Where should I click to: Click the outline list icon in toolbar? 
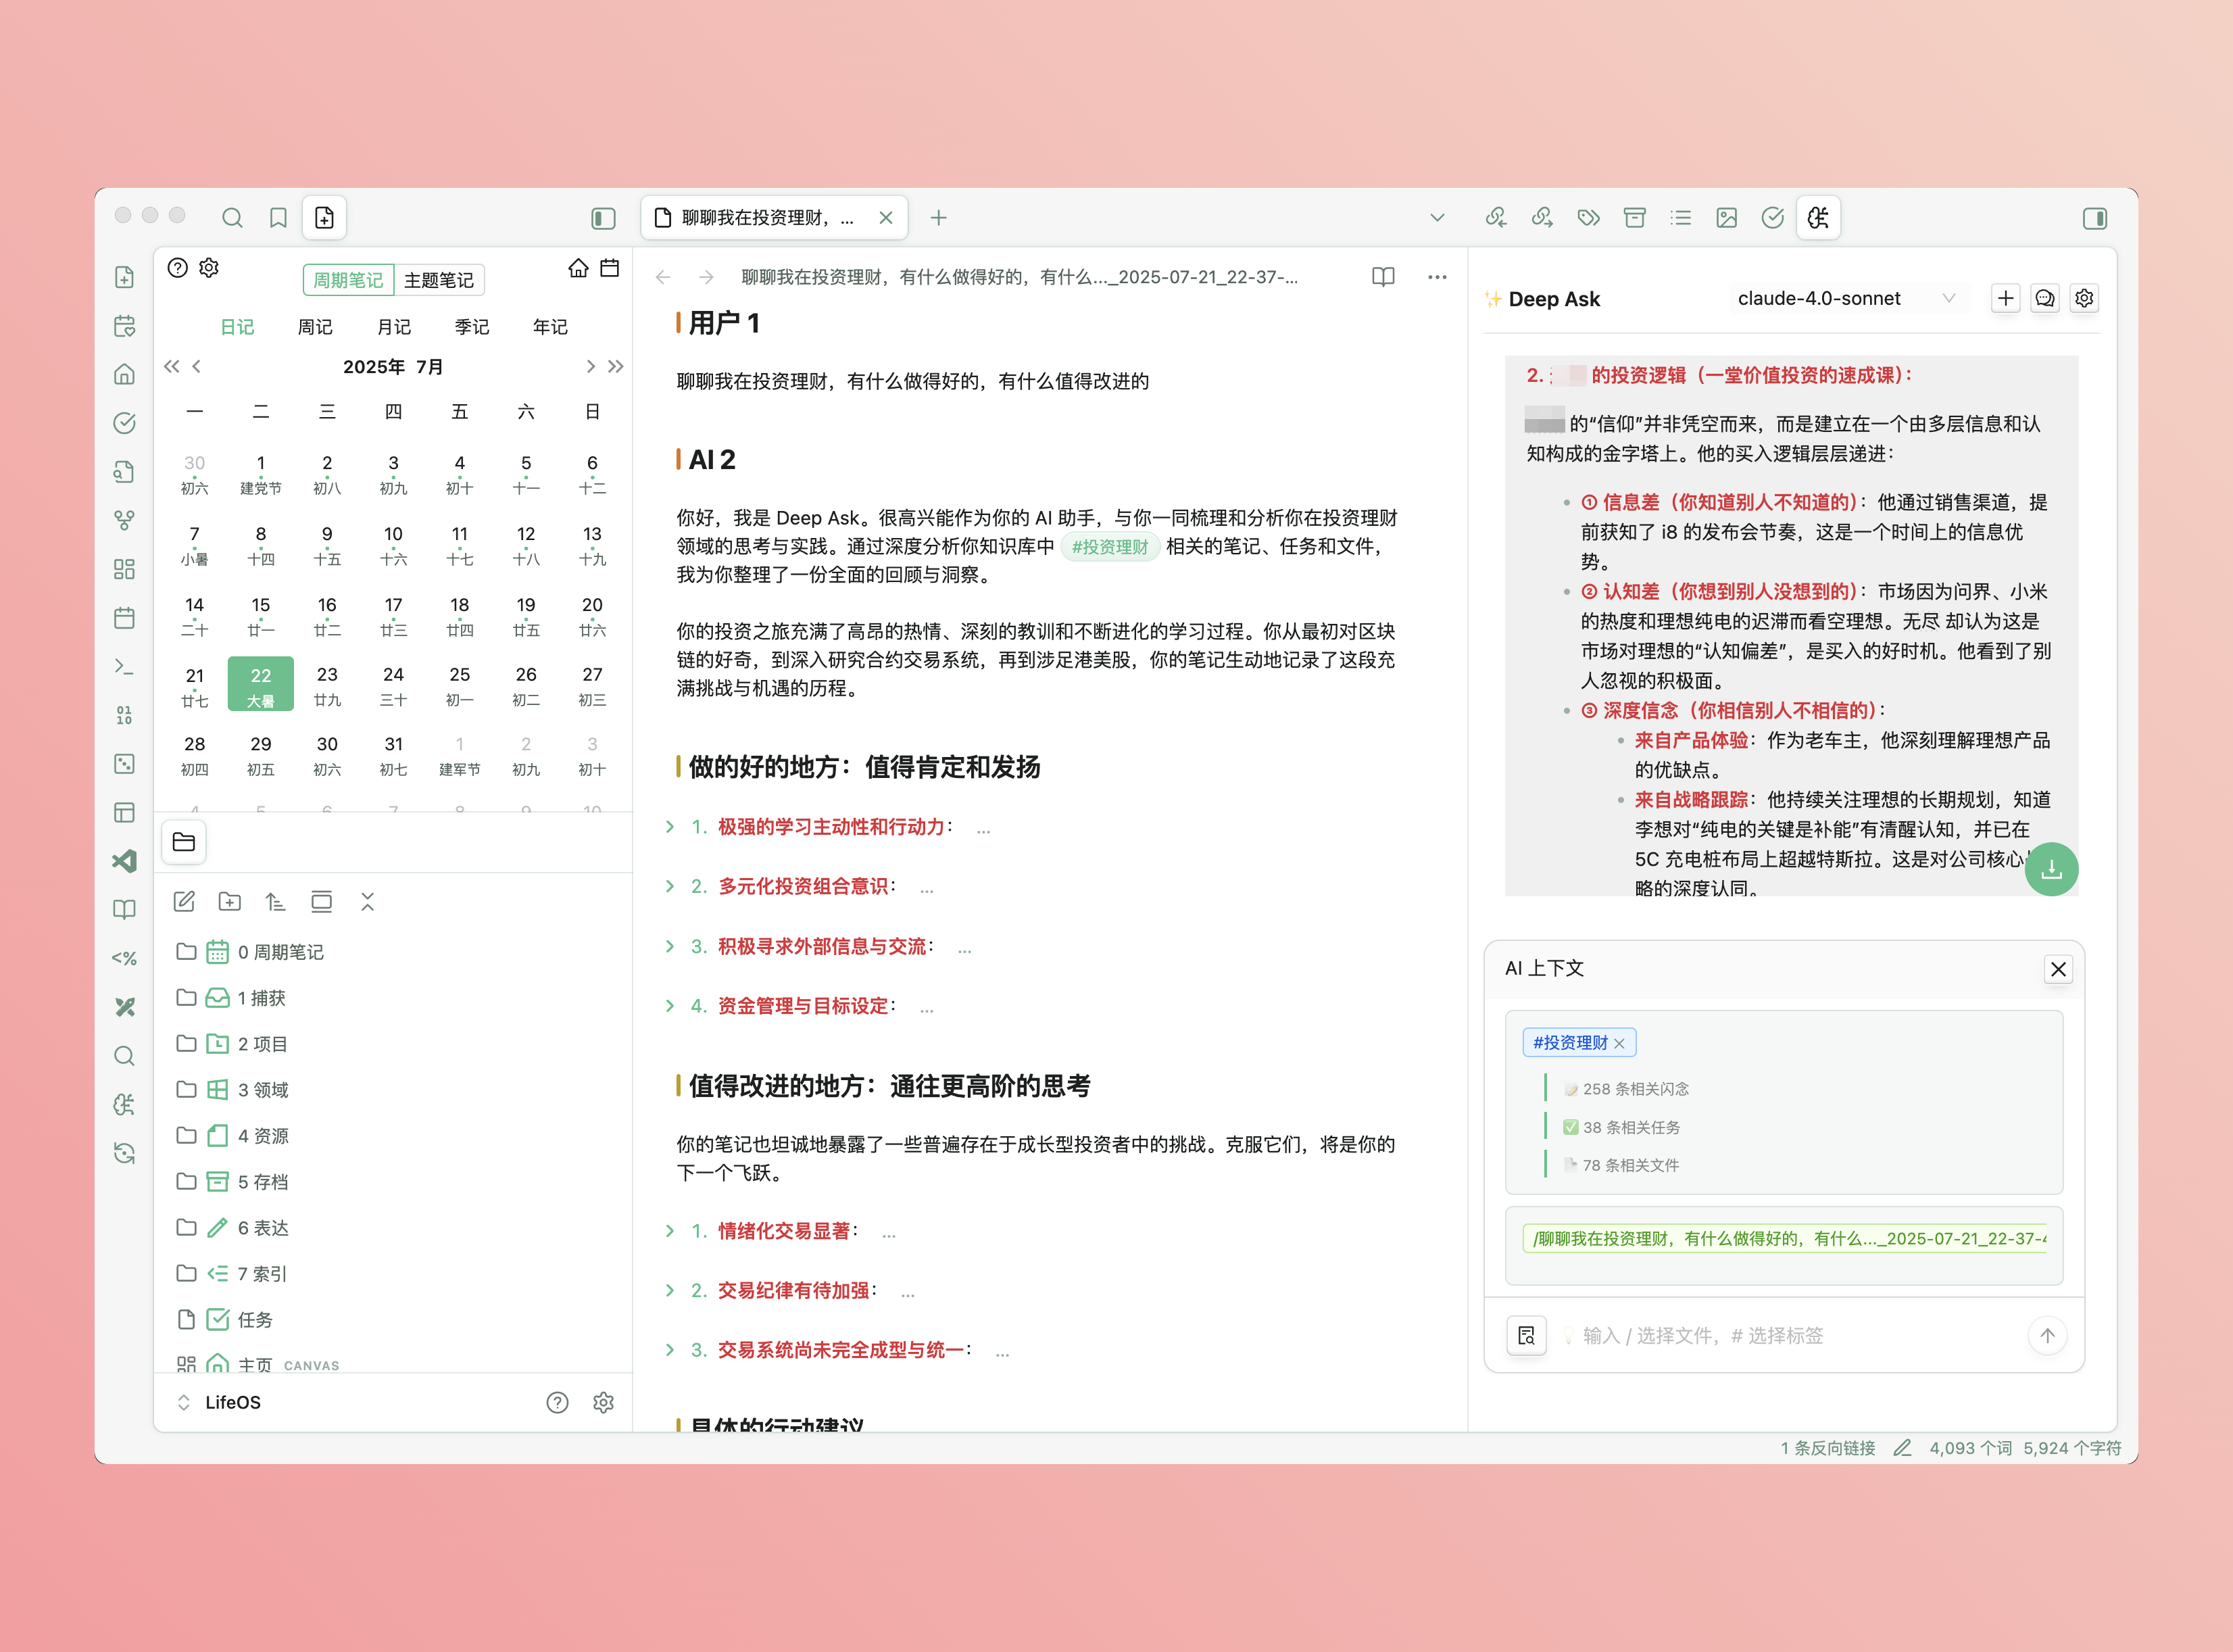tap(1680, 218)
